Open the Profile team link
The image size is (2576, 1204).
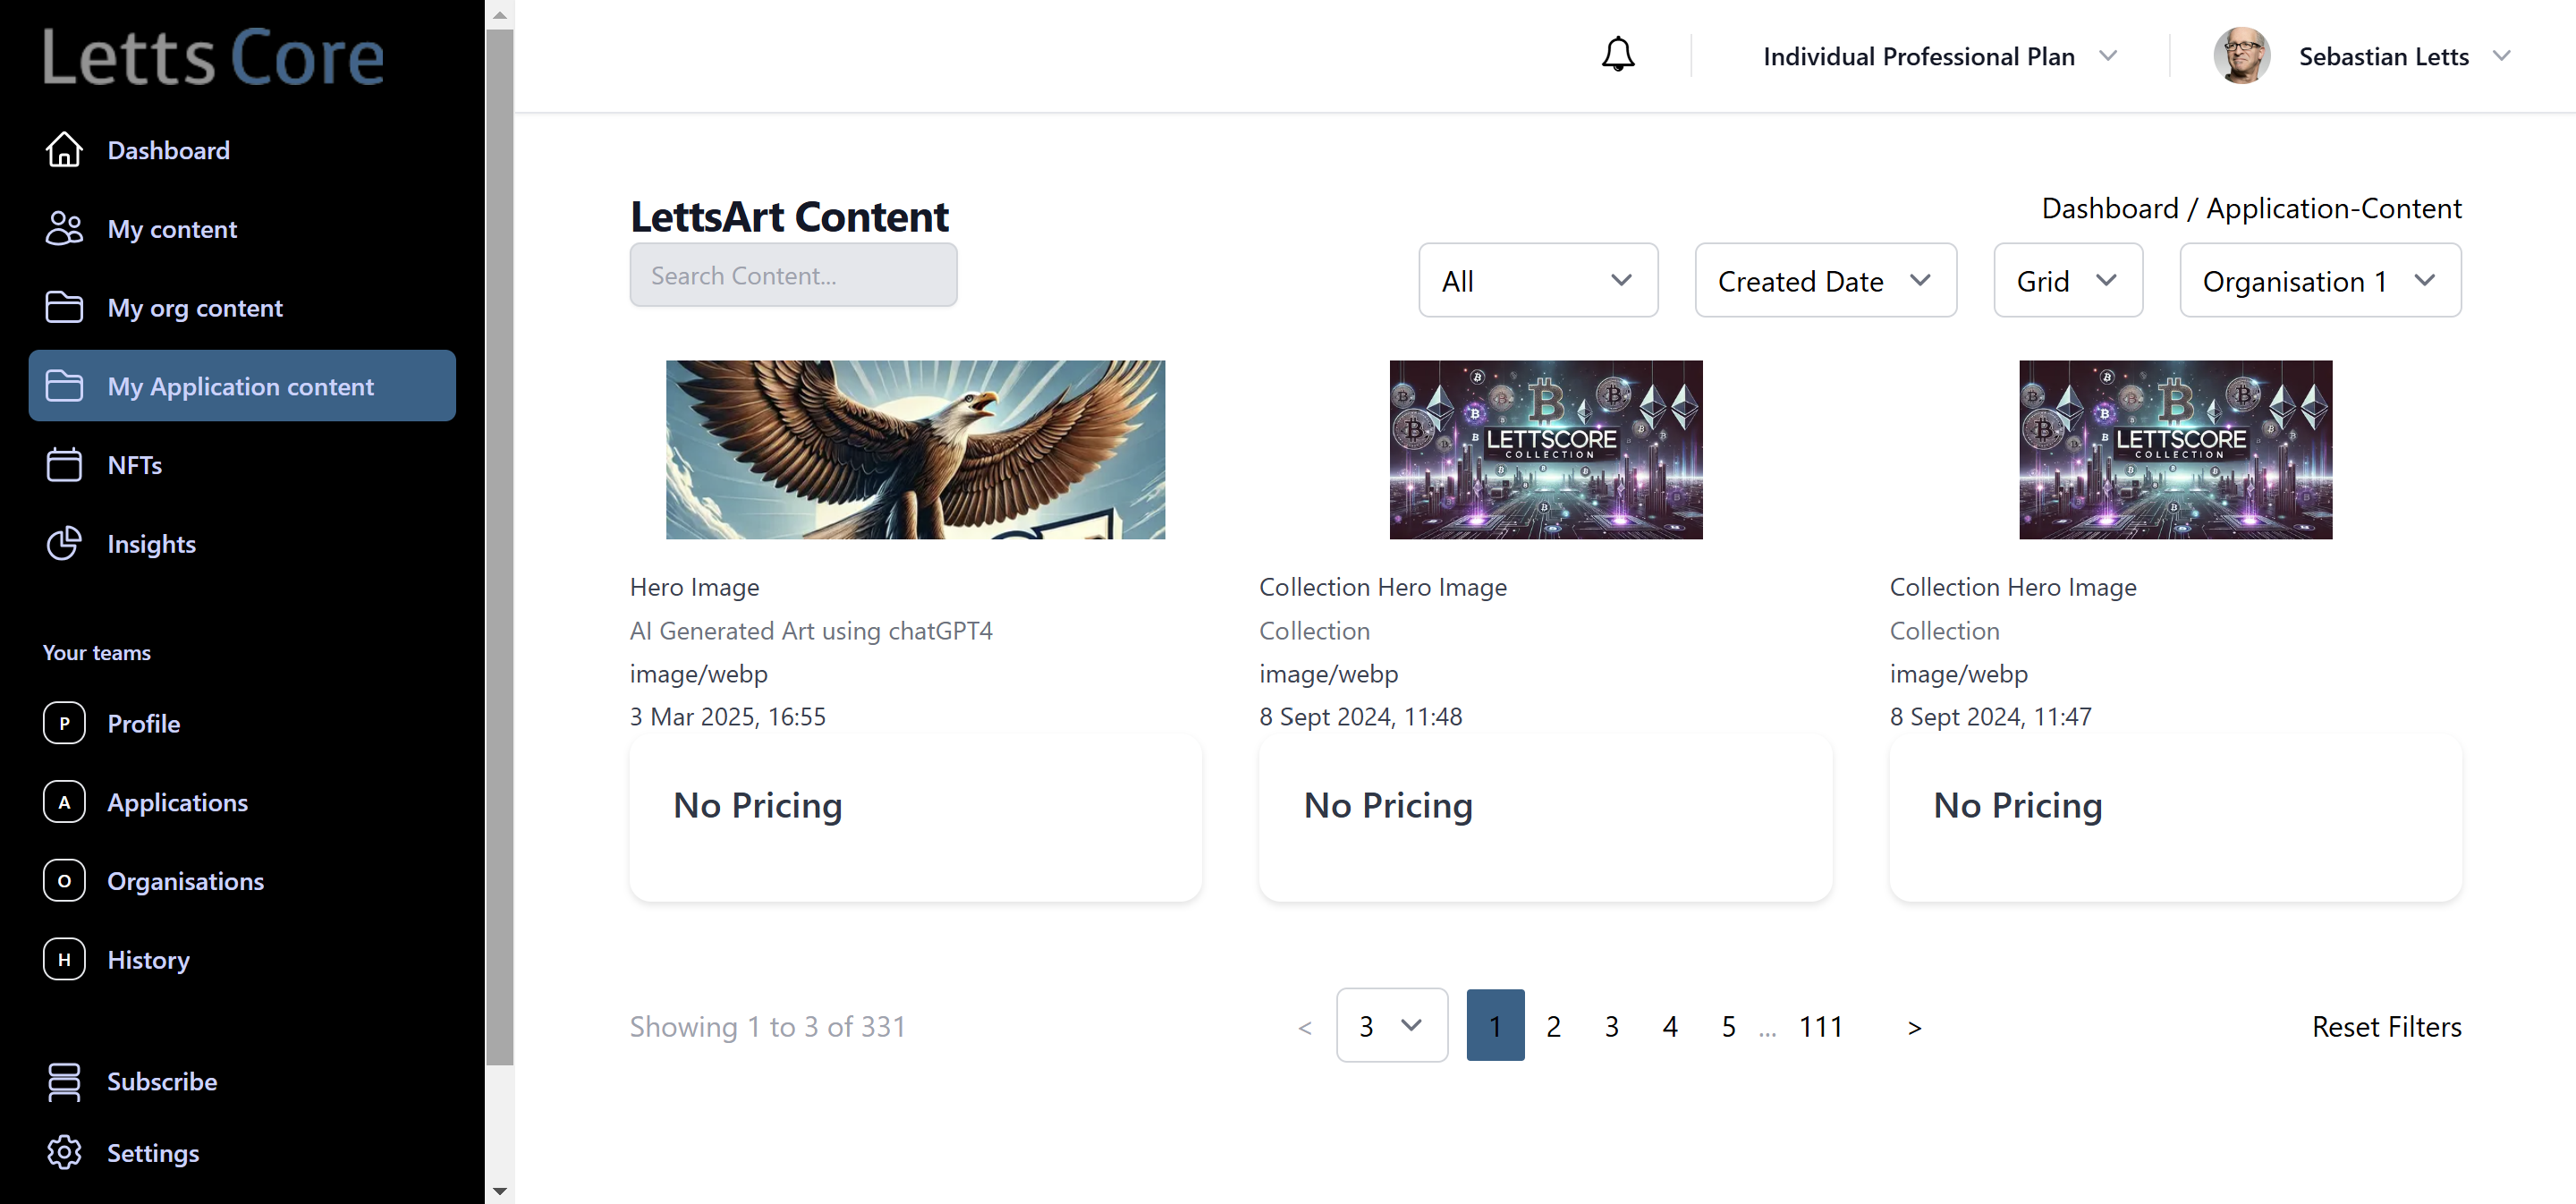pyautogui.click(x=242, y=723)
